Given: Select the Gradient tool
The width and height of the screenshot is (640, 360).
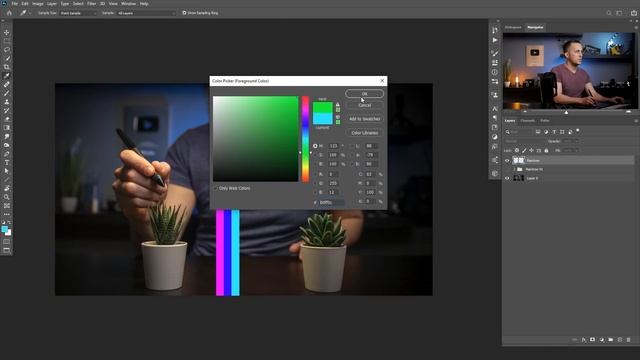Looking at the screenshot, I should 7,128.
